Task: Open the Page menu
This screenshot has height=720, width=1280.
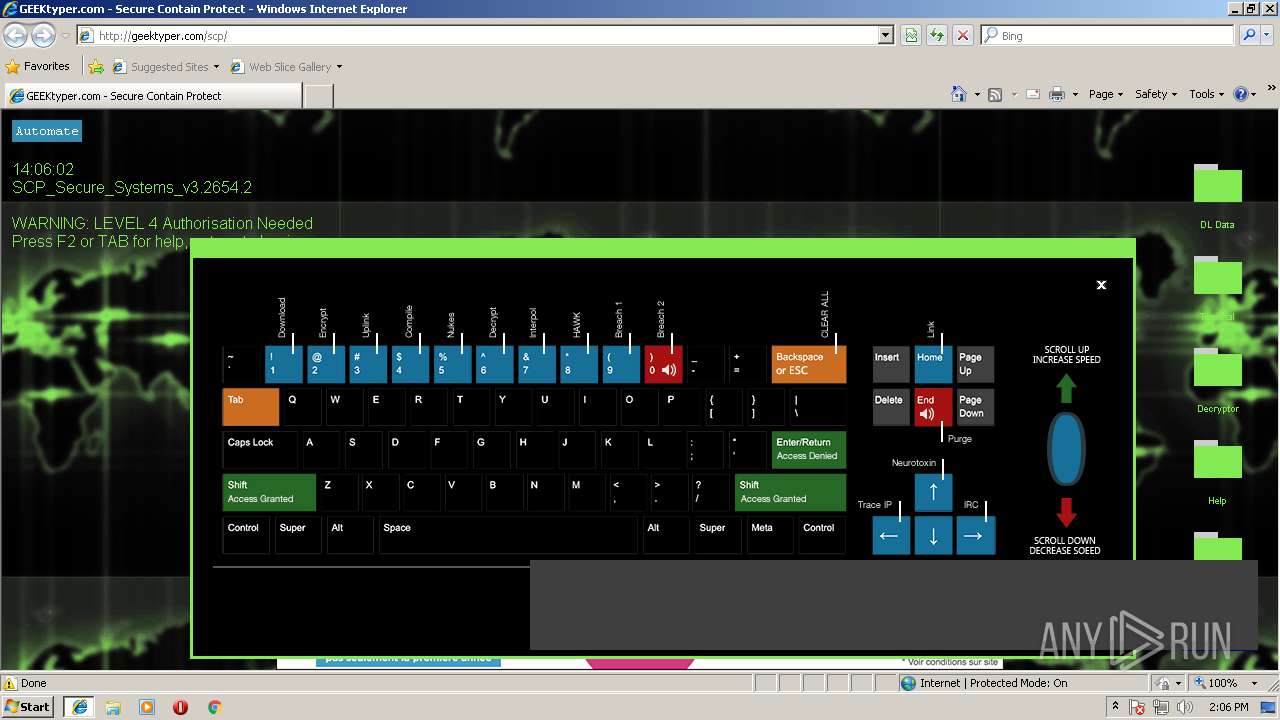Action: tap(1105, 94)
